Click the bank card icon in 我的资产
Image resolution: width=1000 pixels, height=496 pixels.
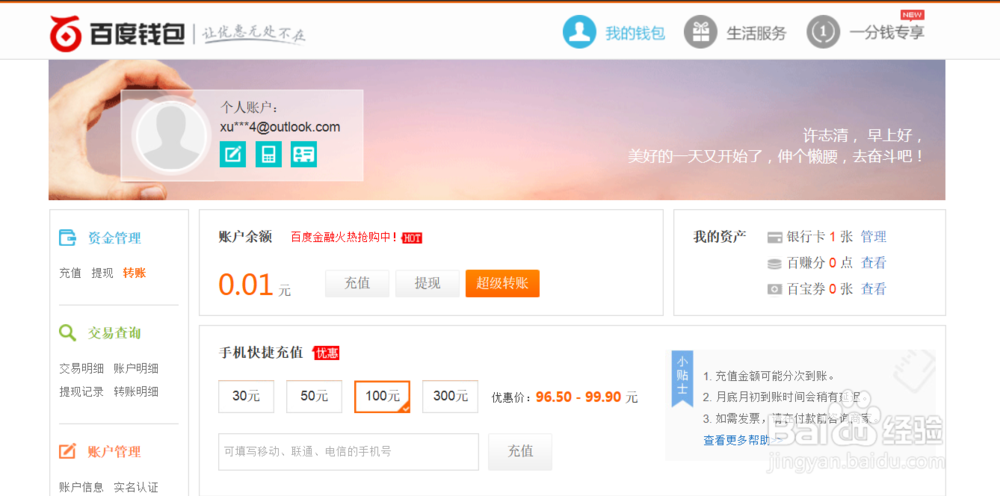(775, 238)
